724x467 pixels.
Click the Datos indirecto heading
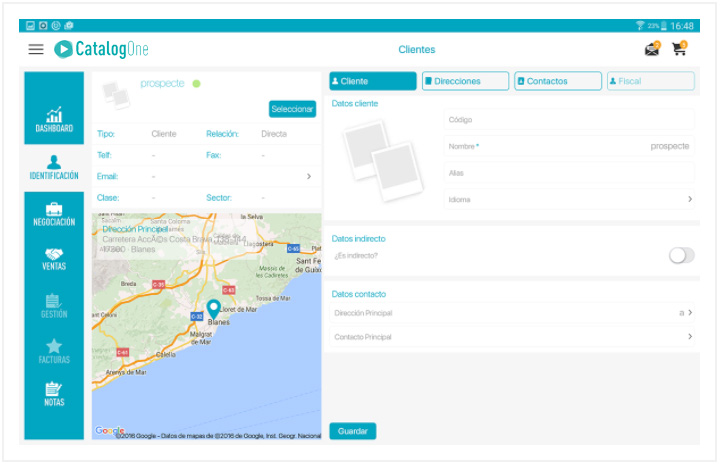(358, 239)
